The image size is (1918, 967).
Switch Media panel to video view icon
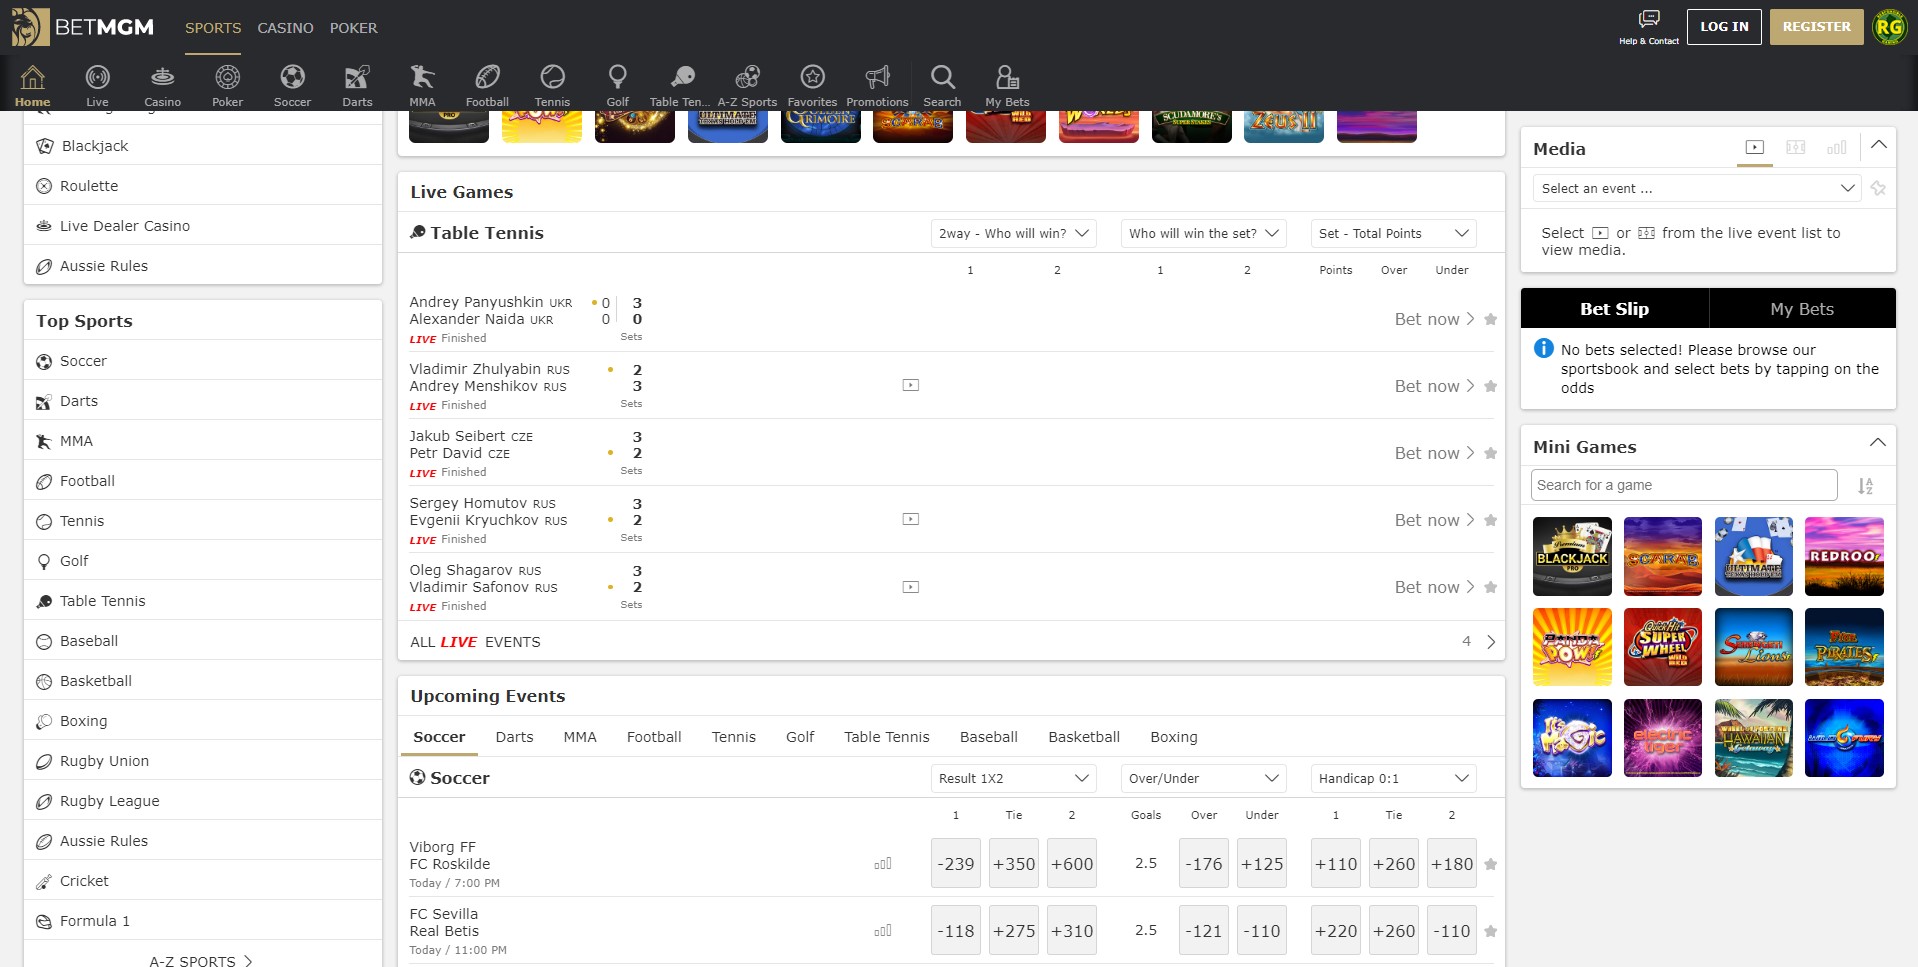coord(1754,147)
